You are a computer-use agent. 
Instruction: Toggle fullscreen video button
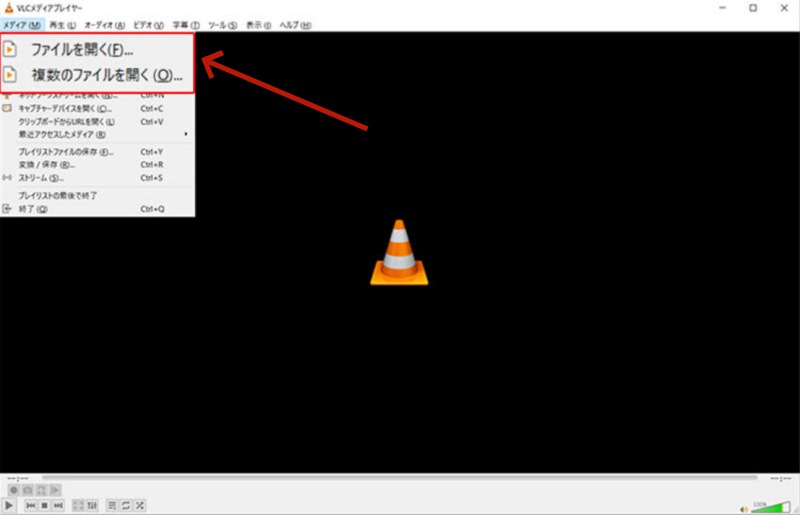[x=78, y=505]
